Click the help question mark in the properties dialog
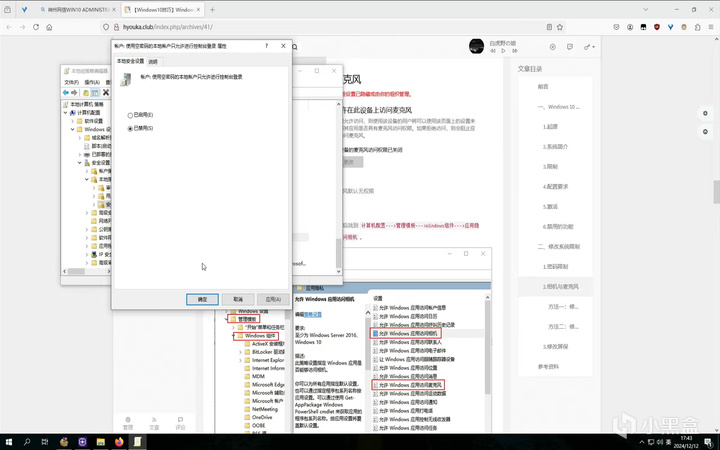 coord(267,46)
